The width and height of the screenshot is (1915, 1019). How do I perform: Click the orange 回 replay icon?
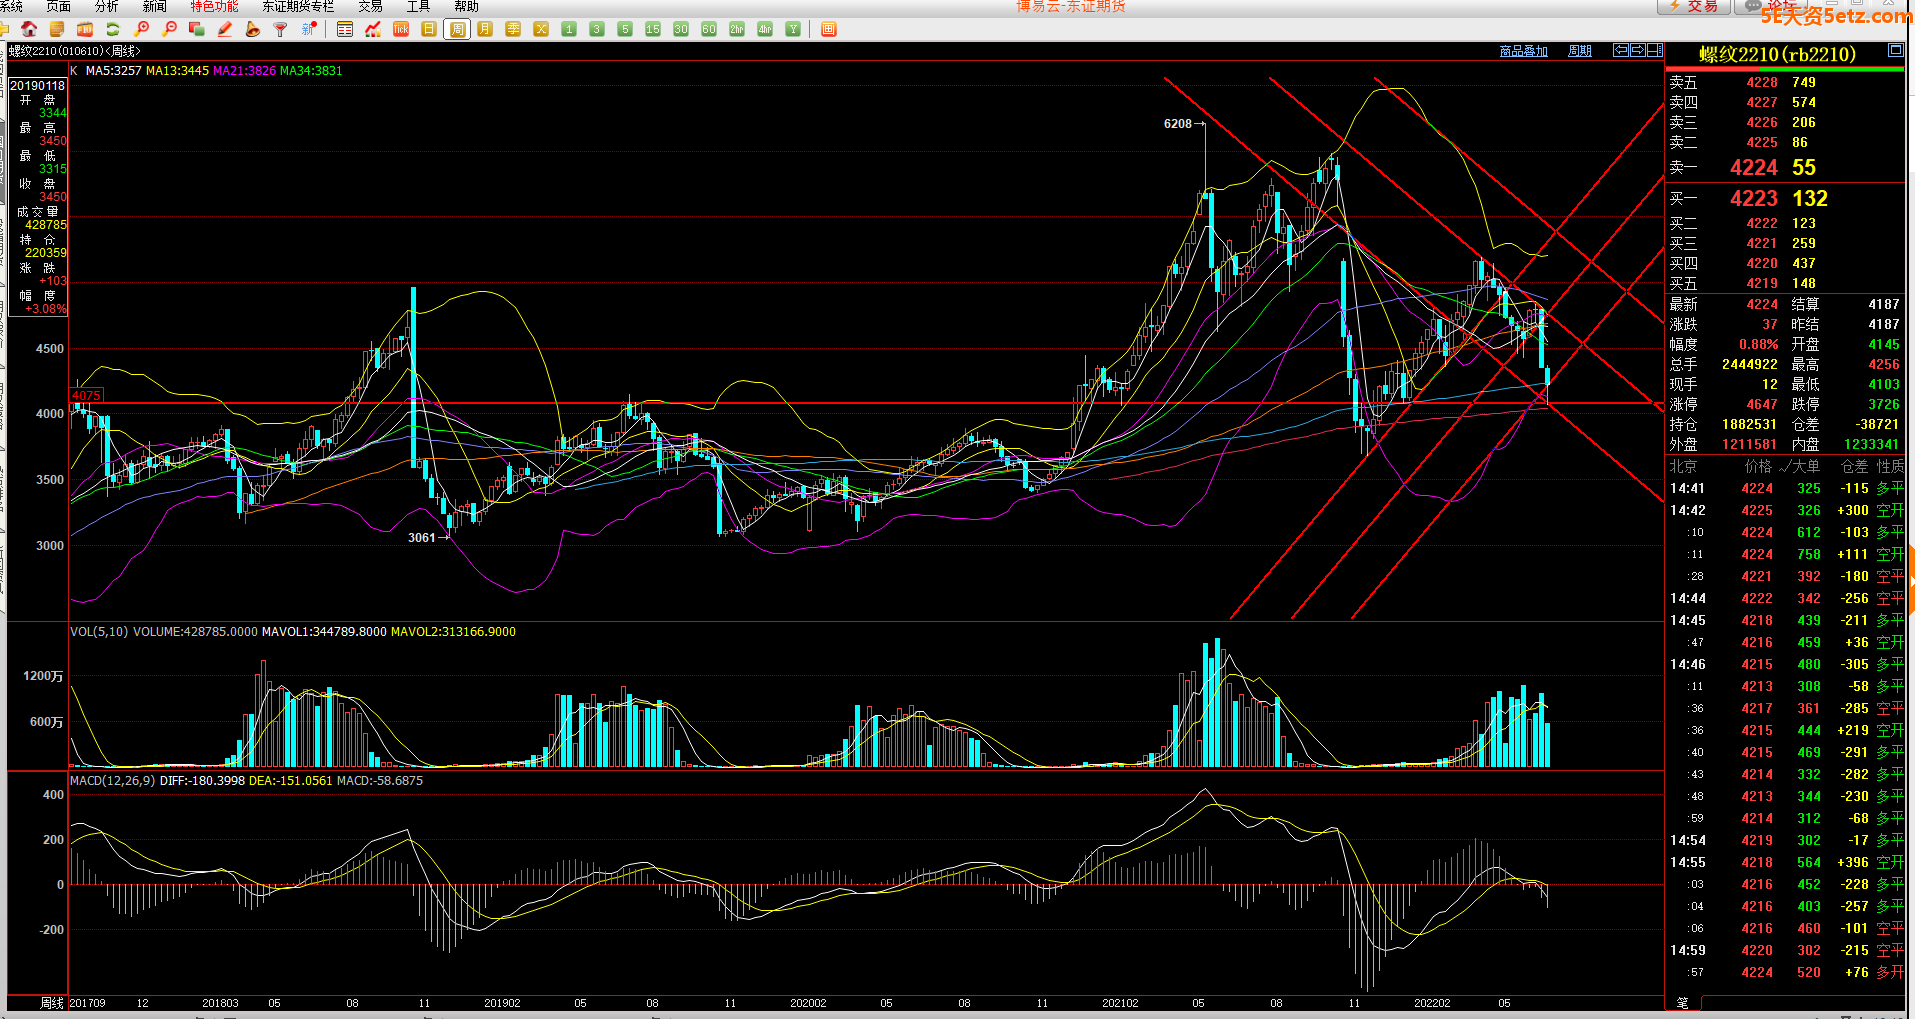[x=828, y=29]
